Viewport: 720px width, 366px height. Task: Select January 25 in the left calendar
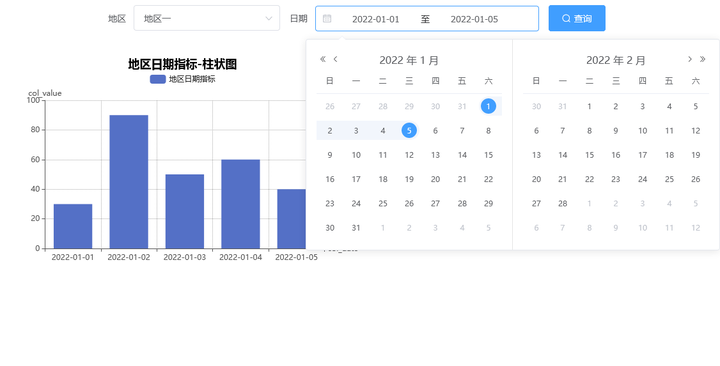coord(383,203)
